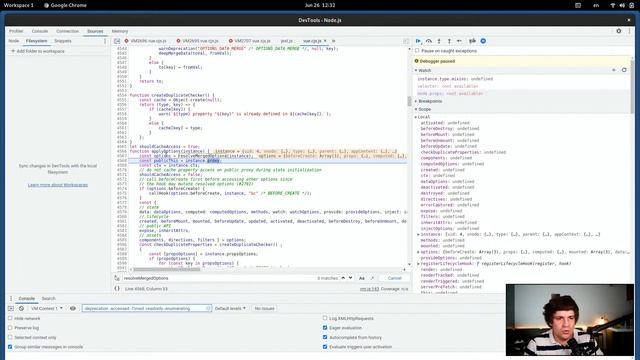Disable Eager evaluation checkbox
The width and height of the screenshot is (640, 360).
(x=325, y=327)
